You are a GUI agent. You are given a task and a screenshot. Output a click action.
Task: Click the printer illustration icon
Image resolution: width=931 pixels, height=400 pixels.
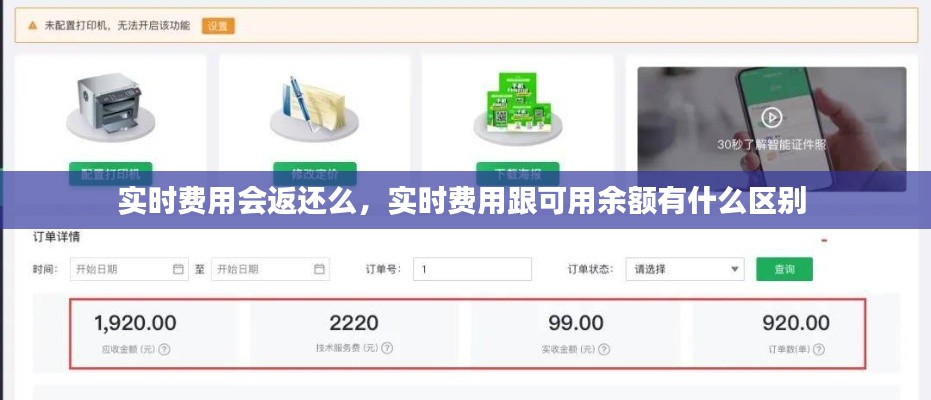tap(110, 106)
